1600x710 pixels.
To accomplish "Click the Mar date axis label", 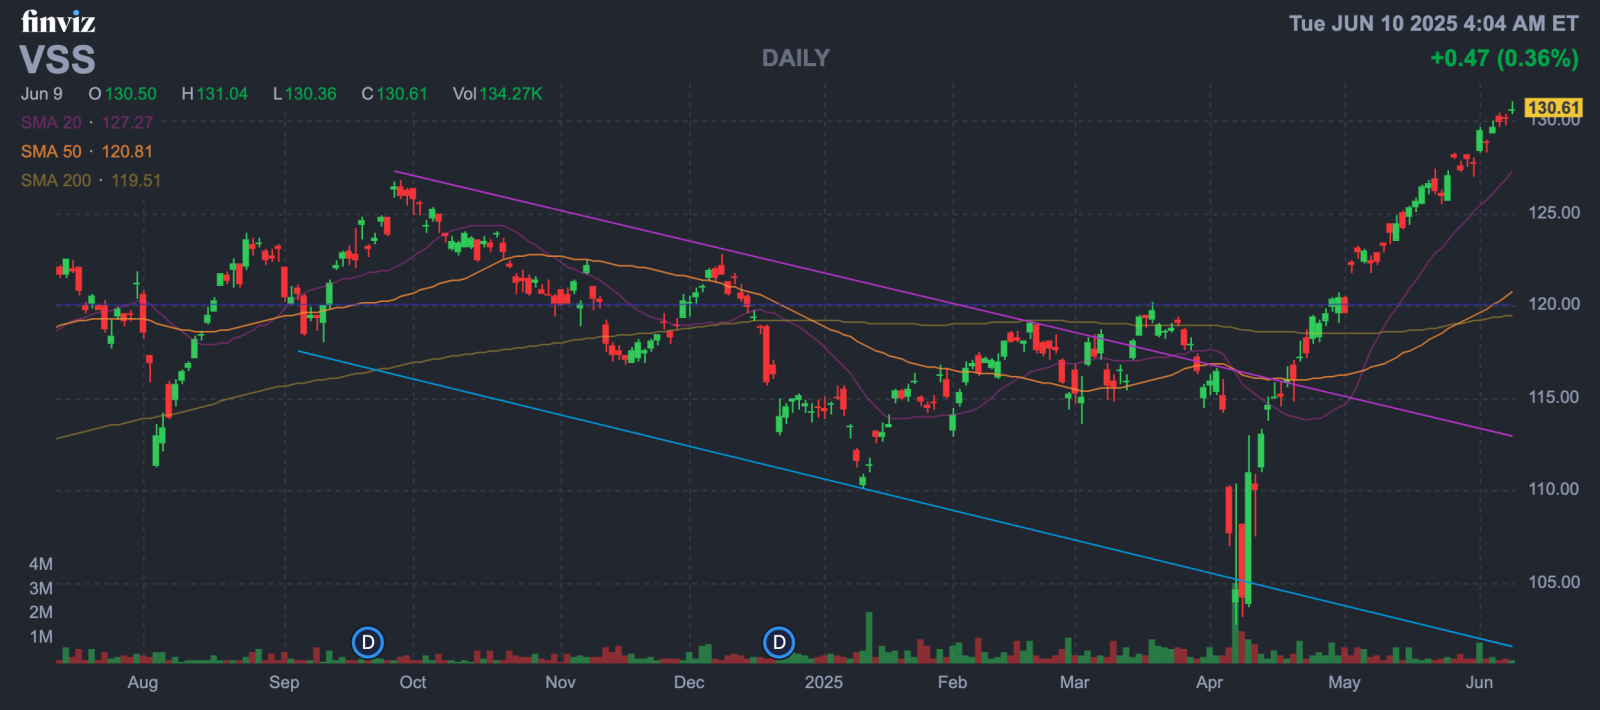I will [x=1074, y=682].
